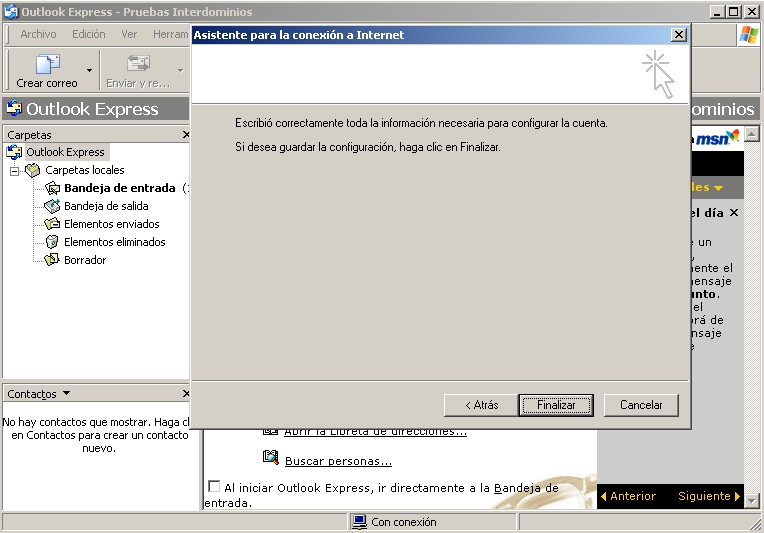The height and width of the screenshot is (533, 764).
Task: Click the Elementos eliminados trash icon
Action: [x=52, y=242]
